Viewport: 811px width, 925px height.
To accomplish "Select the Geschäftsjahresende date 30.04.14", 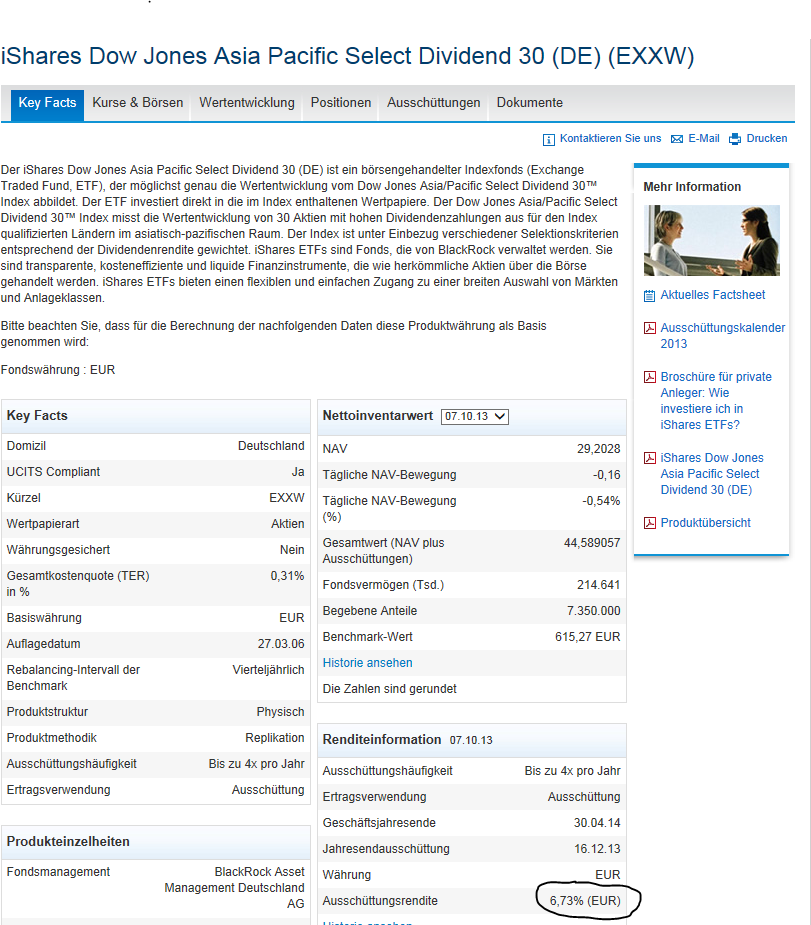I will (597, 823).
